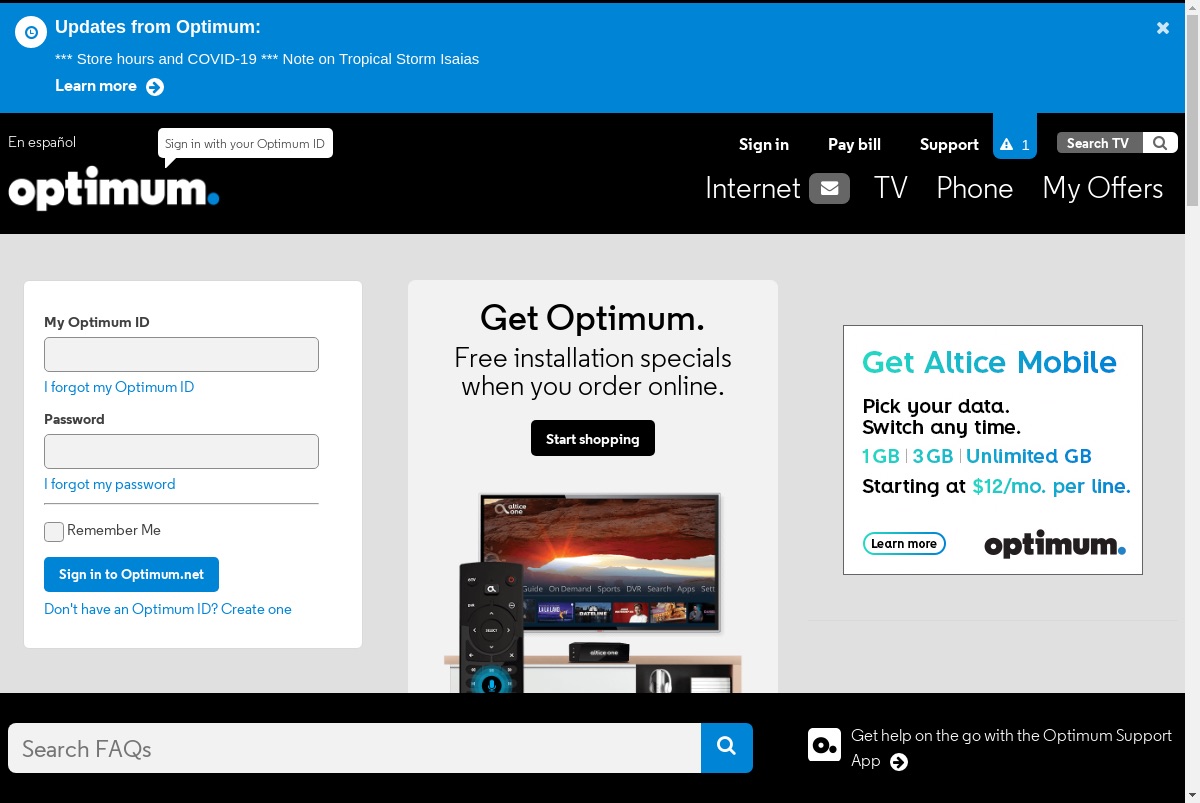Focus the Password field
Viewport: 1200px width, 803px height.
(181, 451)
